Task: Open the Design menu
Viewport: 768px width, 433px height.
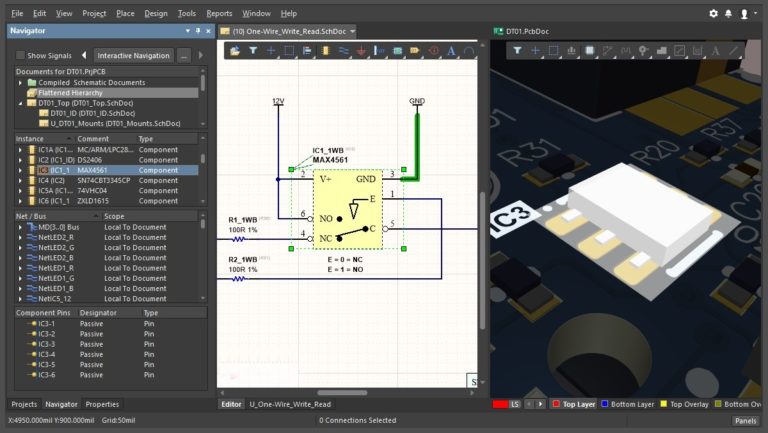Action: 156,13
